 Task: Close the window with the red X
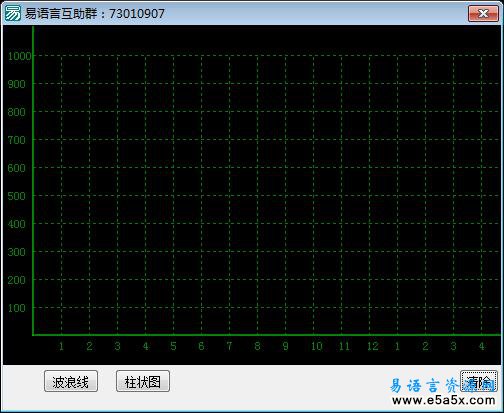pos(483,13)
